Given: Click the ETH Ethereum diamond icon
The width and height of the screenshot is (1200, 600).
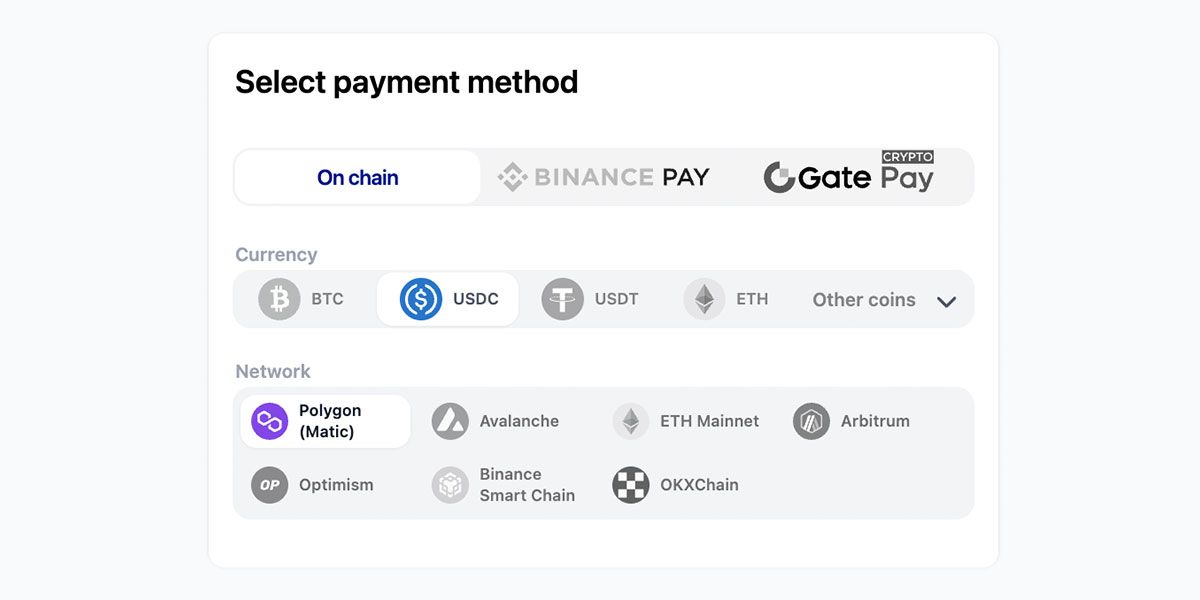Looking at the screenshot, I should pos(705,298).
